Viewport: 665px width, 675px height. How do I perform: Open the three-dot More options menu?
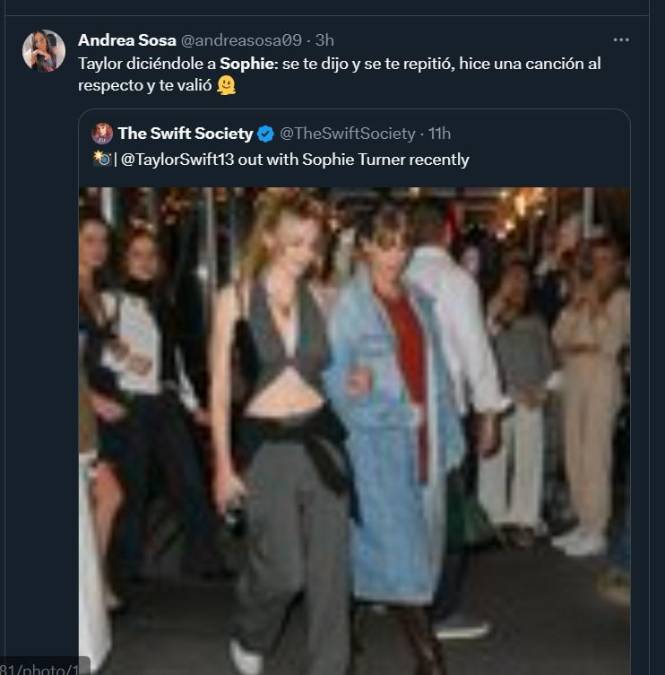[621, 40]
